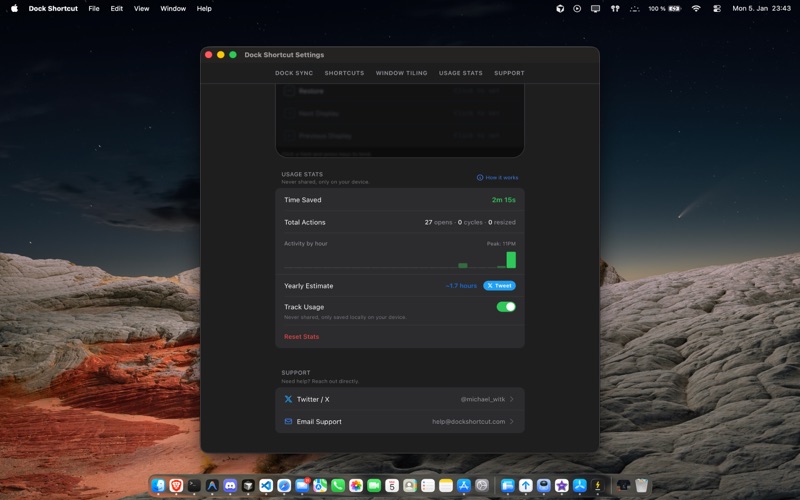Click the Twitter / X logo icon
The image size is (800, 500).
click(288, 399)
